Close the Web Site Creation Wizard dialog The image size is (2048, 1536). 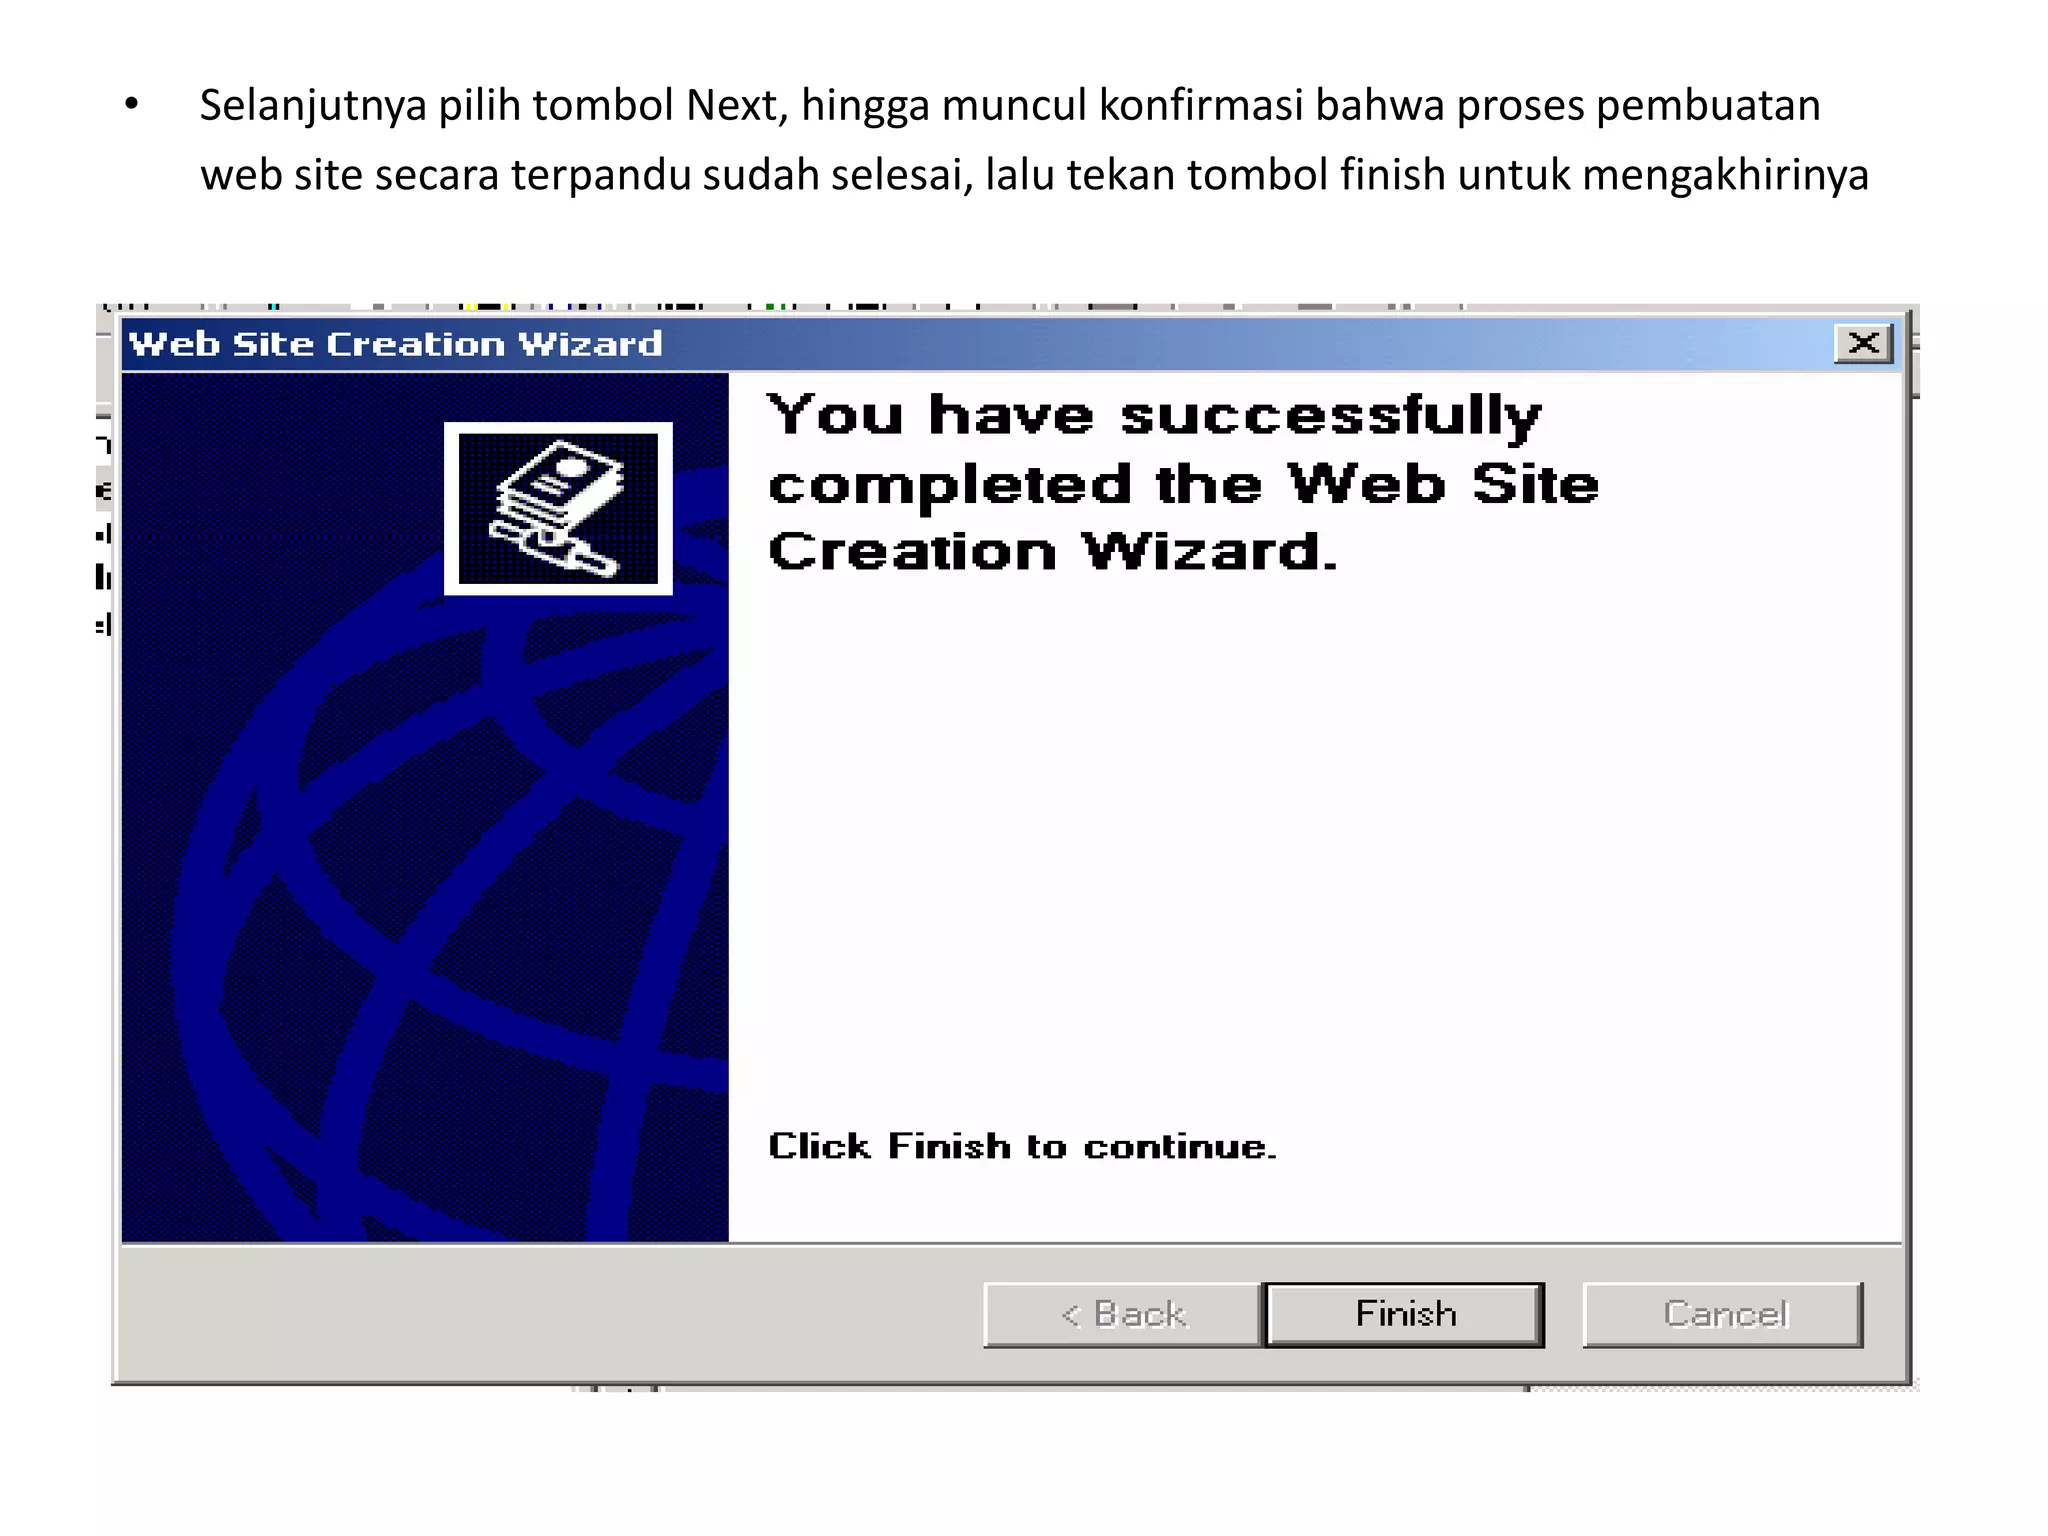[x=1863, y=343]
